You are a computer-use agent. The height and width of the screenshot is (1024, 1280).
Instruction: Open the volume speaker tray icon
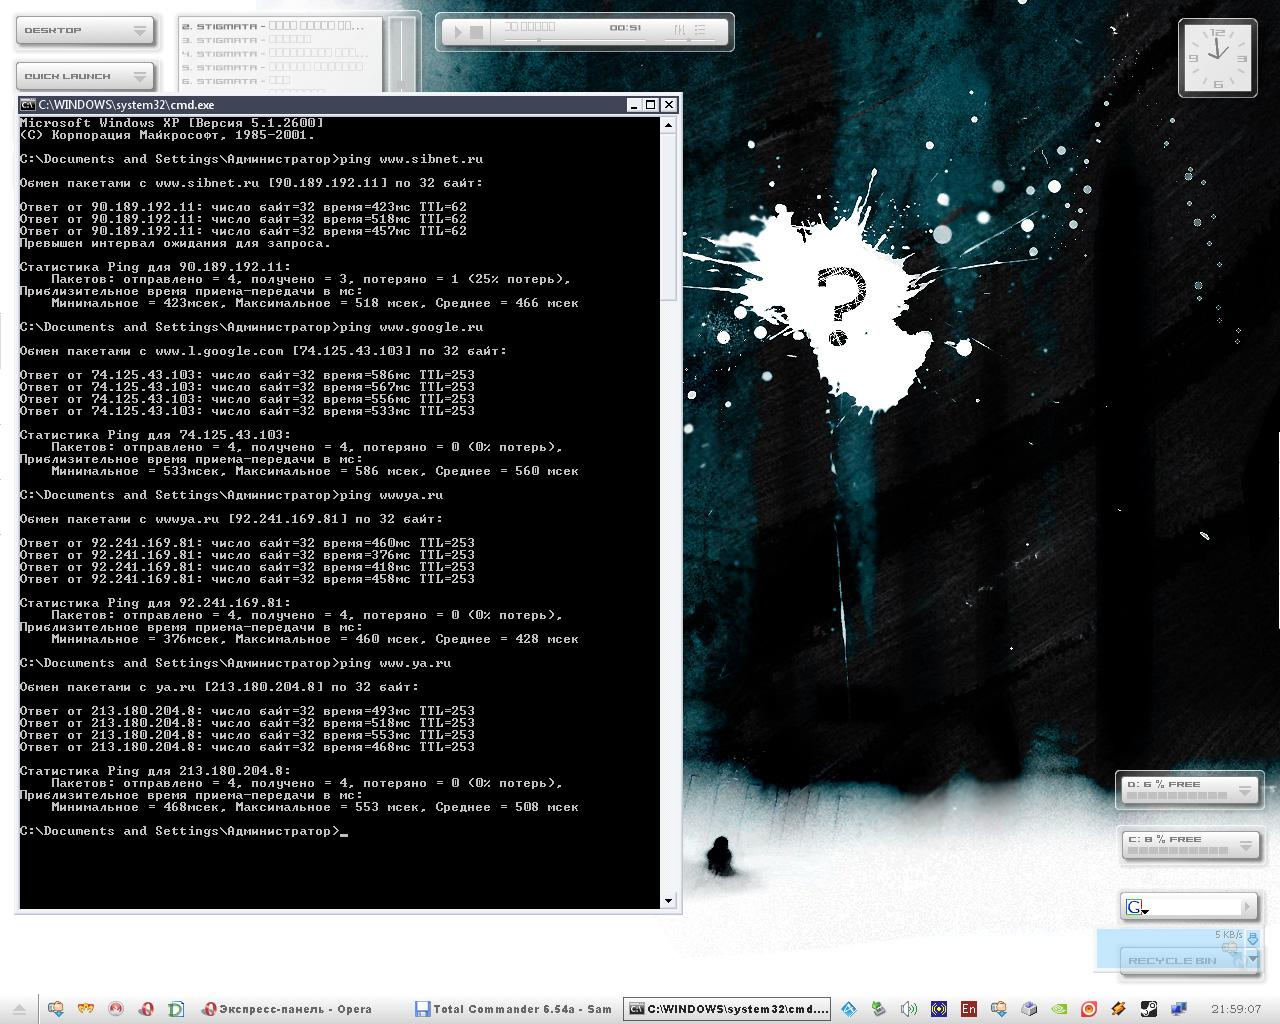coord(908,1009)
